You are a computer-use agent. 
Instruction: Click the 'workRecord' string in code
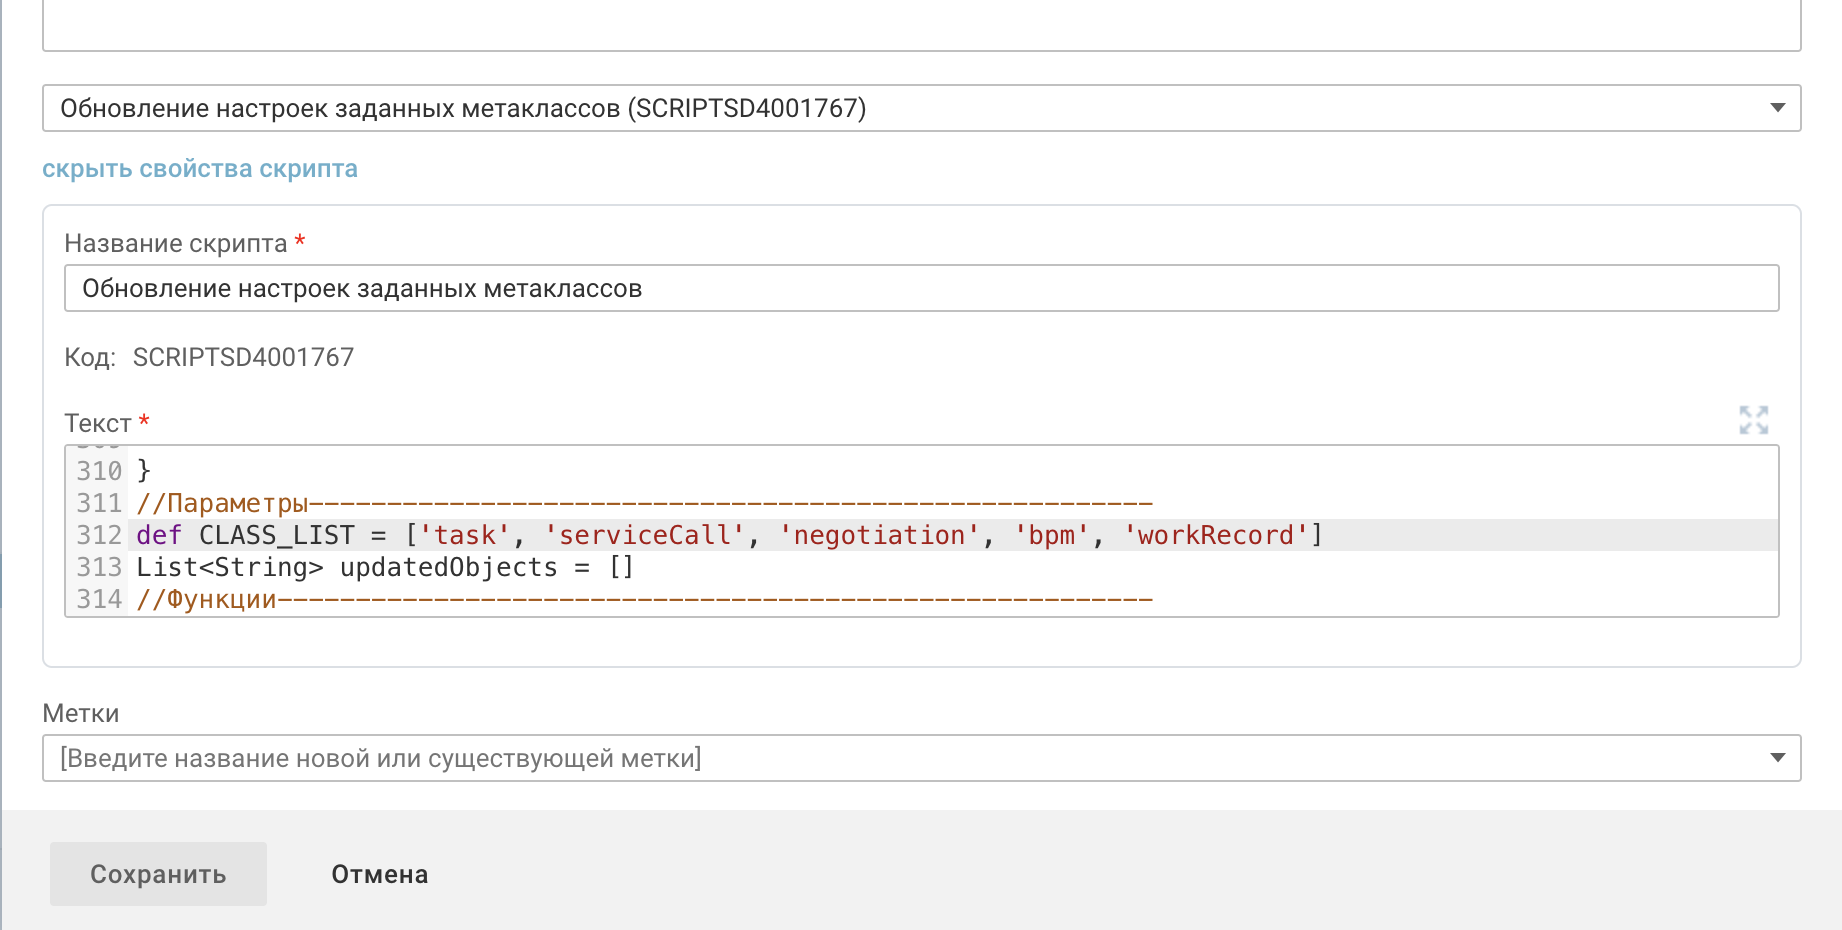[1216, 536]
